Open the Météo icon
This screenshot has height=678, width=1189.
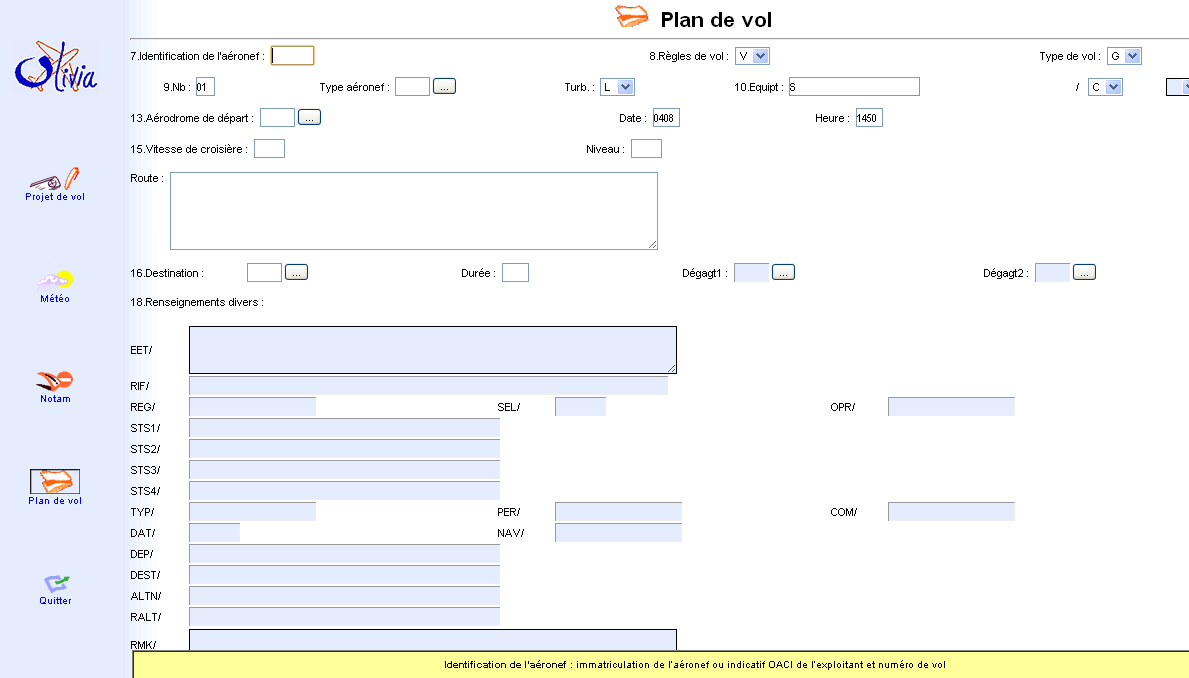tap(55, 280)
